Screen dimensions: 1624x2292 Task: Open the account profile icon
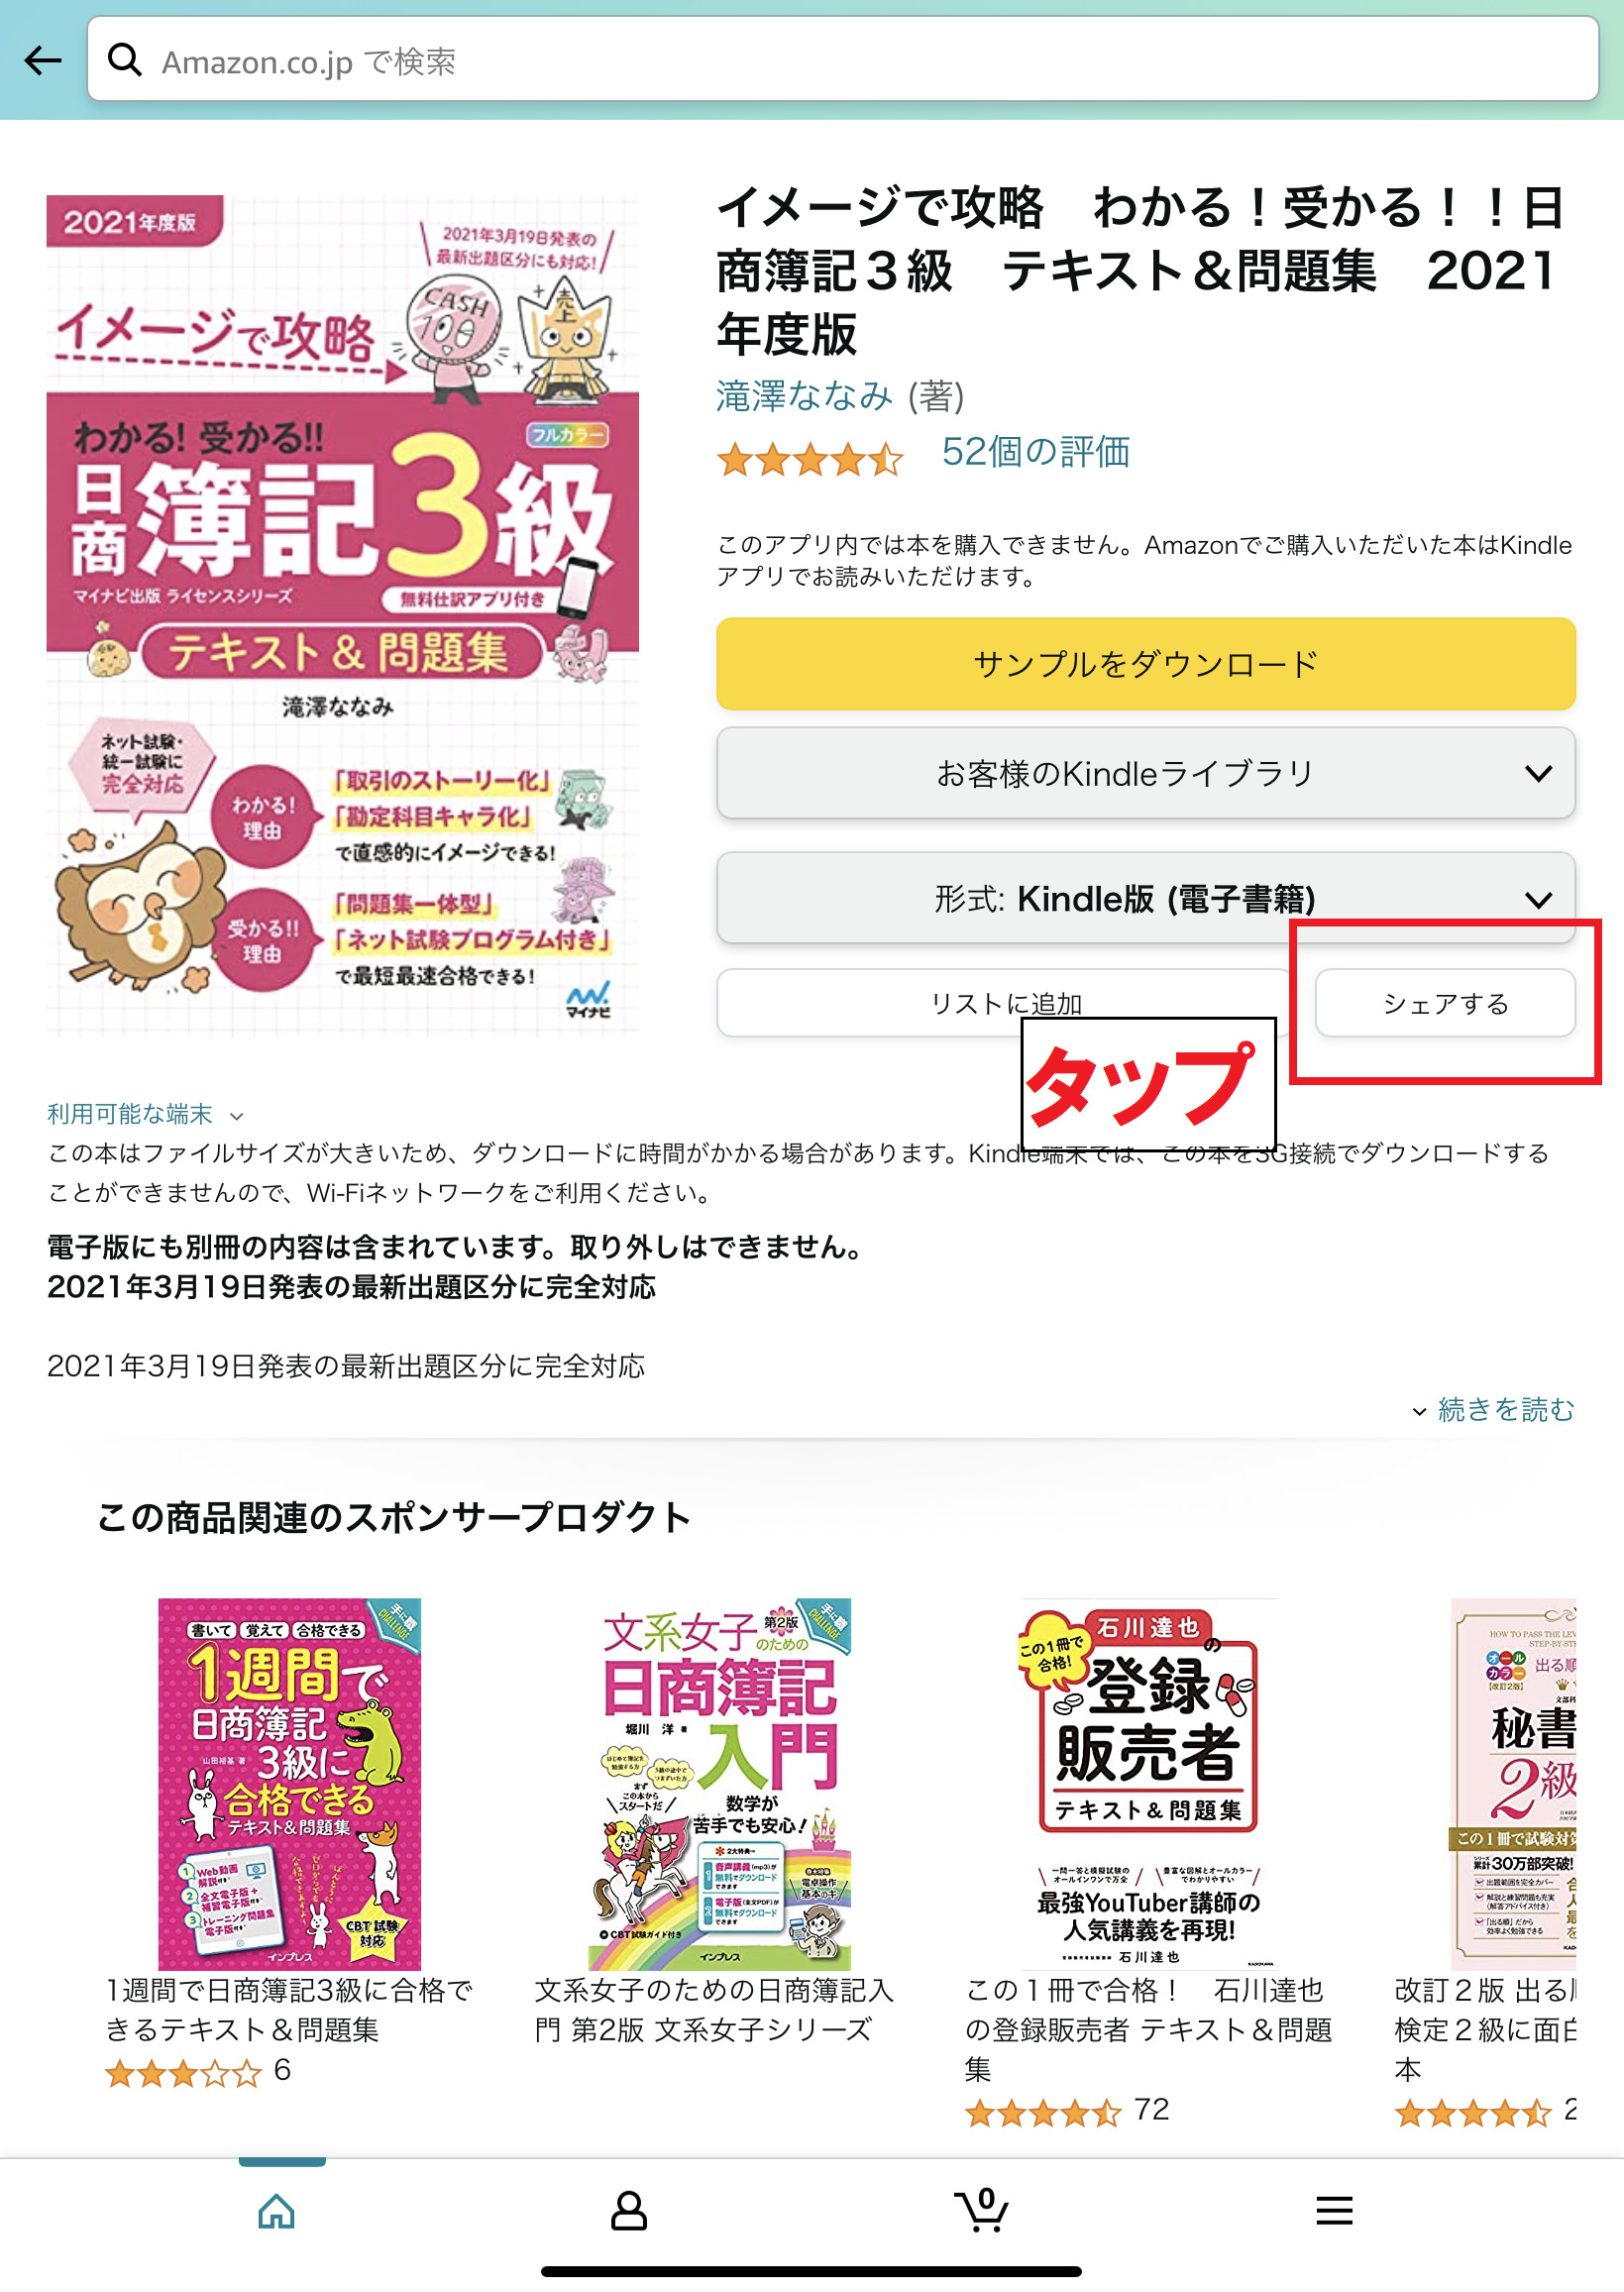point(629,2211)
